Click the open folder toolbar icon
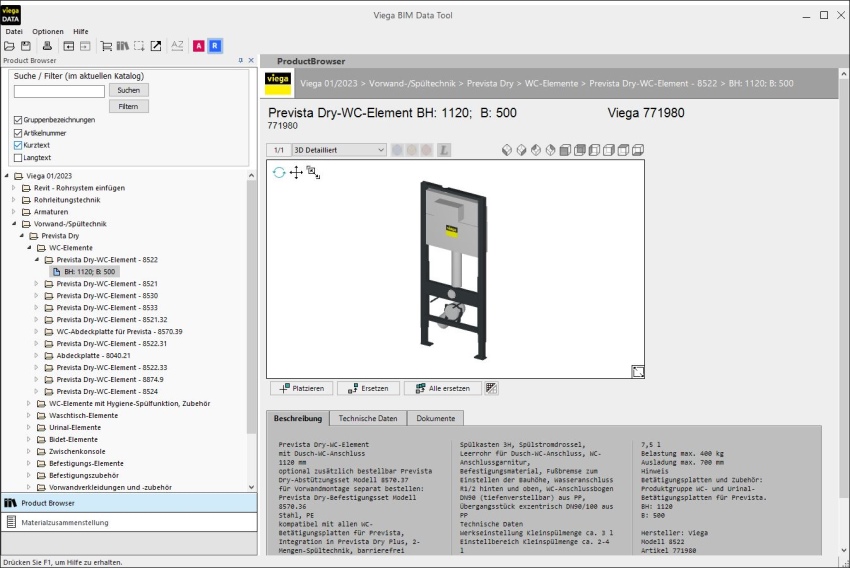This screenshot has width=850, height=568. click(x=9, y=46)
